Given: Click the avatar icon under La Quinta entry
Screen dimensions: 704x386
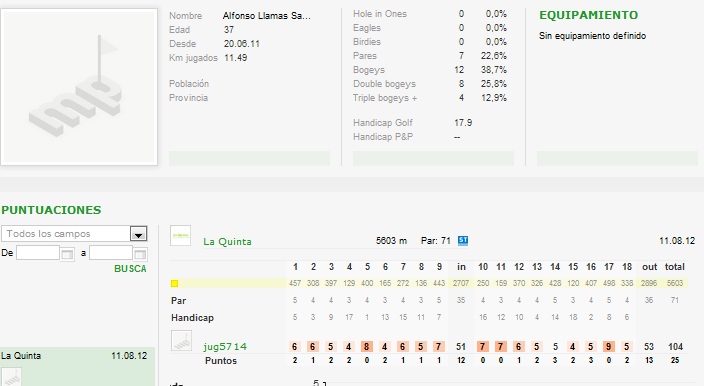Looking at the screenshot, I should (x=11, y=377).
